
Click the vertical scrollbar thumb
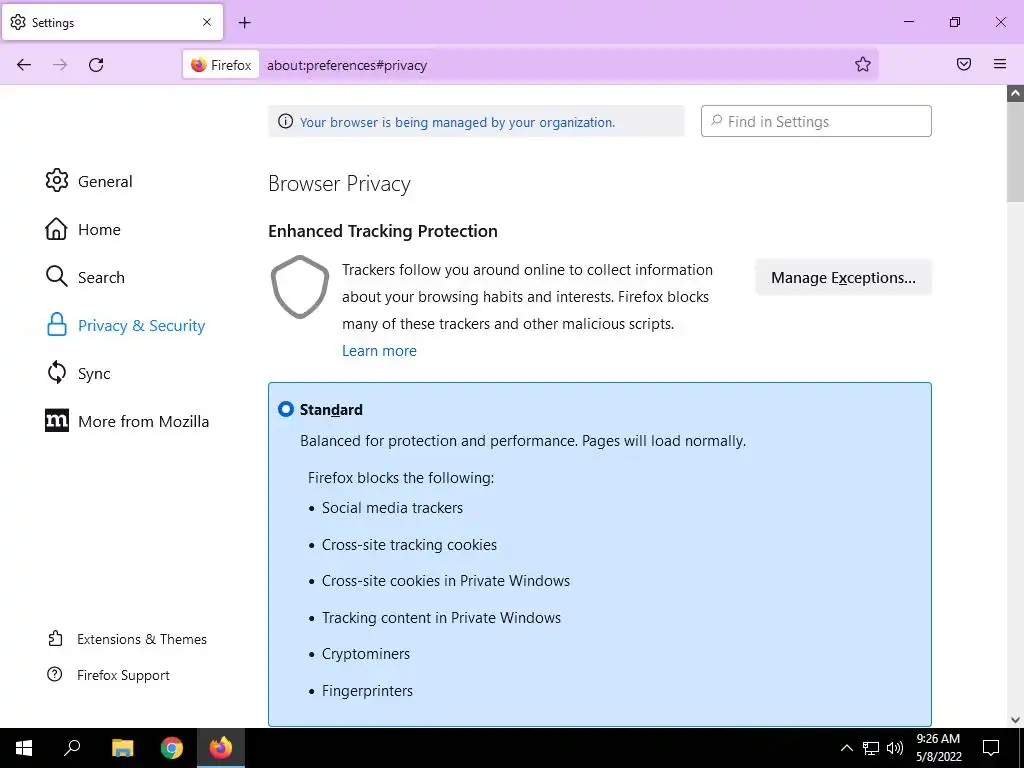tap(1015, 152)
